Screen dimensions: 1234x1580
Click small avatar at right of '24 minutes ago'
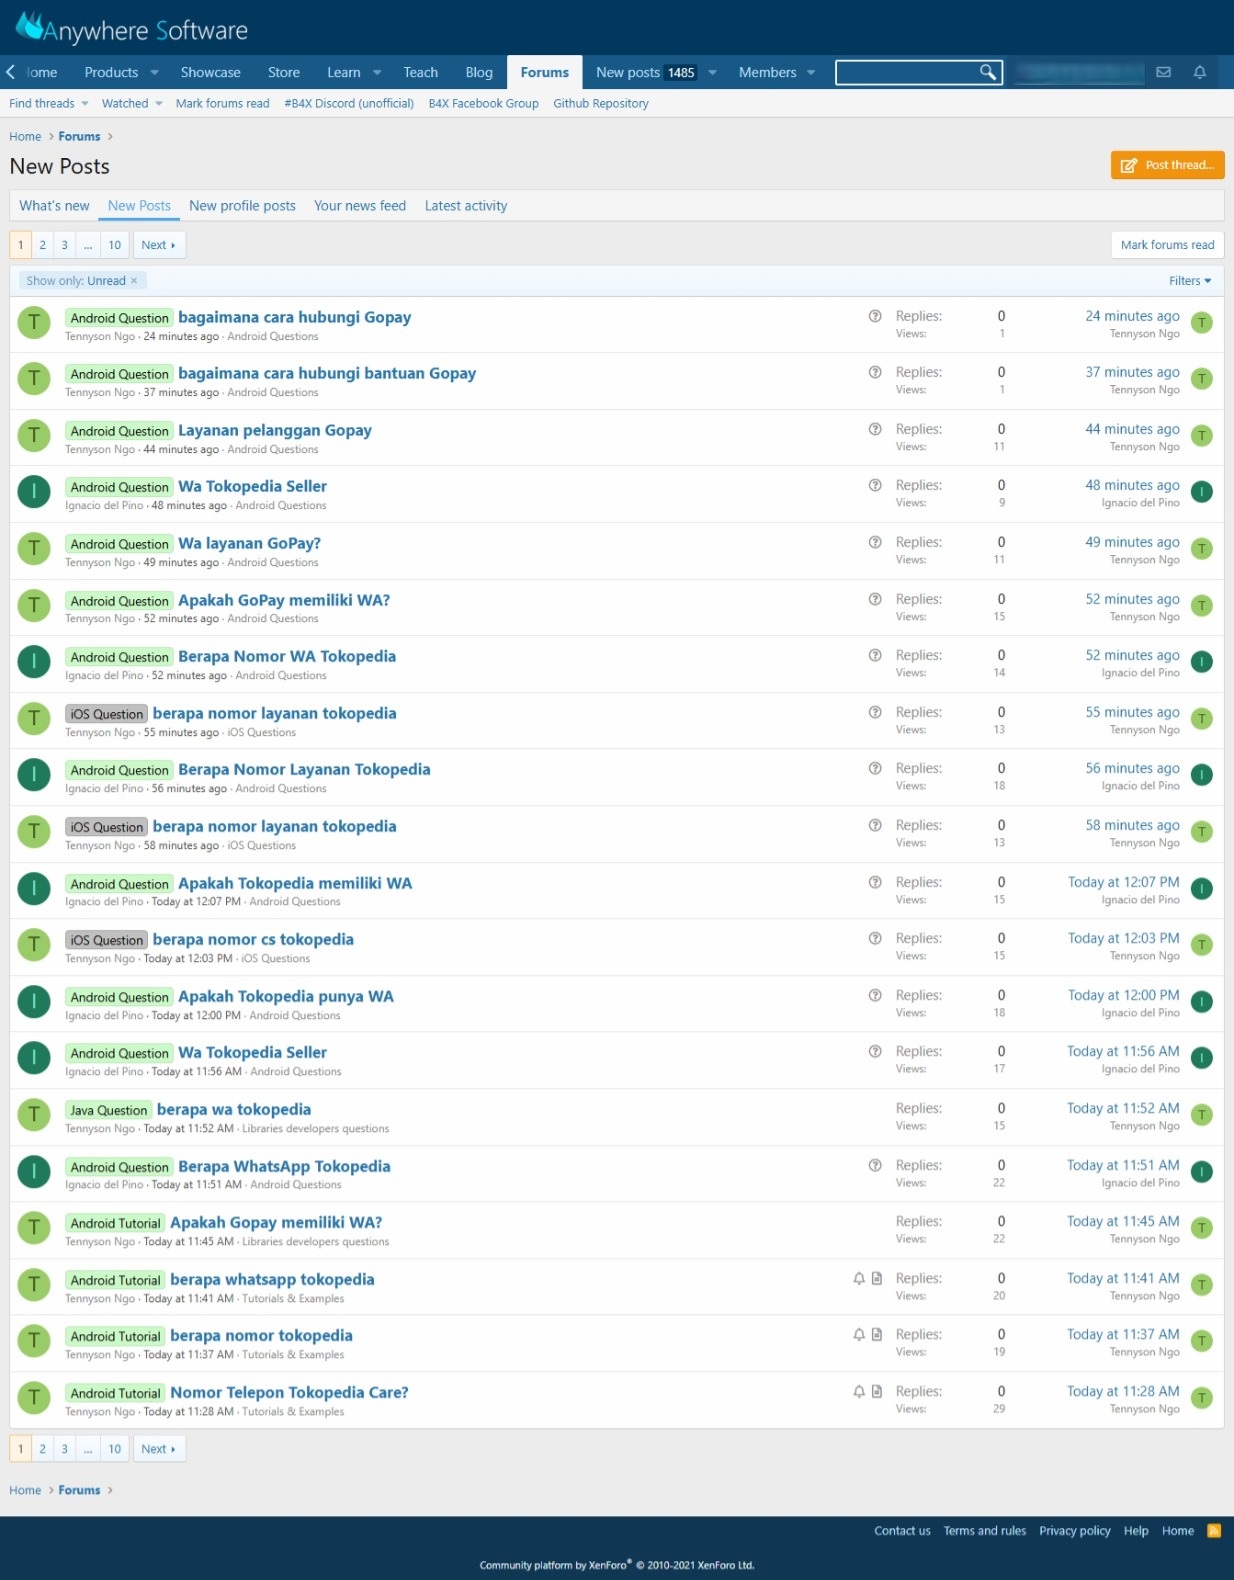point(1202,323)
